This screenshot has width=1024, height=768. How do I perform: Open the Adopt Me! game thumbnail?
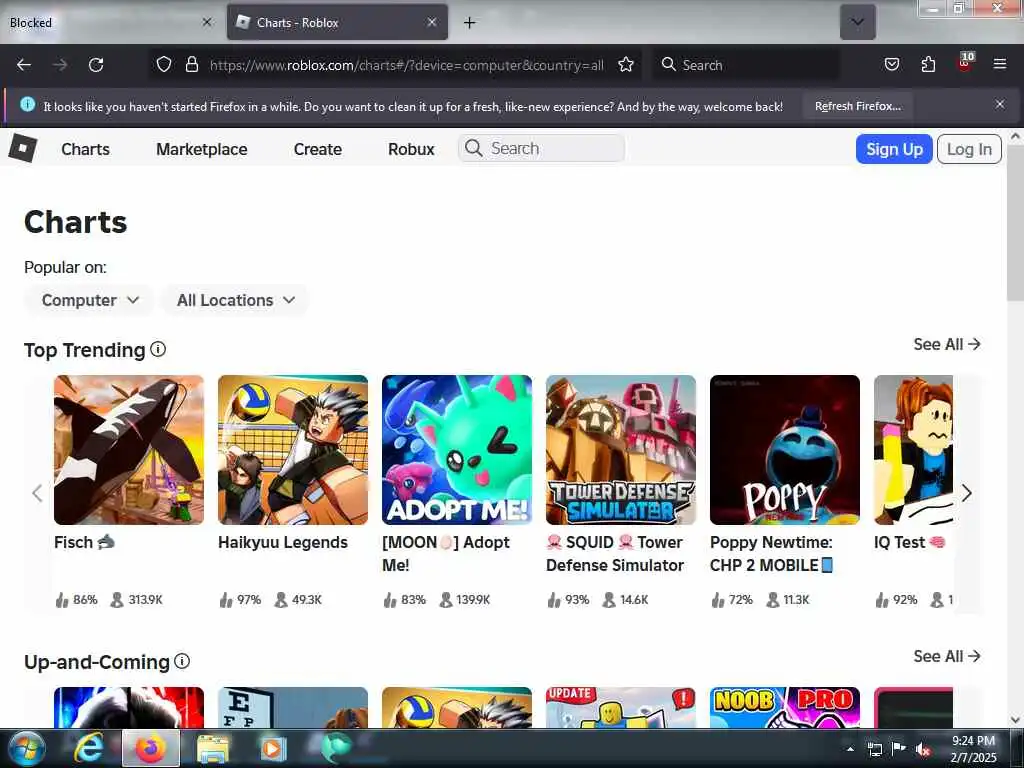click(457, 449)
